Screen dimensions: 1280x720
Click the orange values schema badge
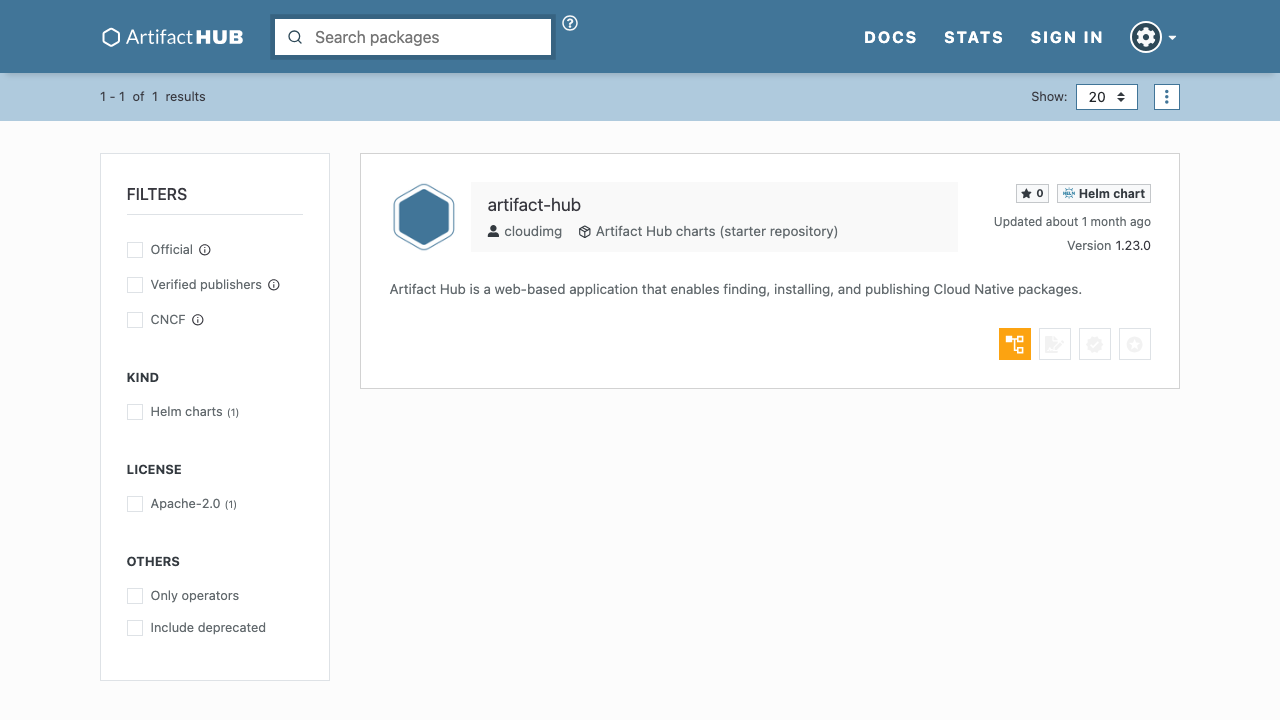(1015, 344)
